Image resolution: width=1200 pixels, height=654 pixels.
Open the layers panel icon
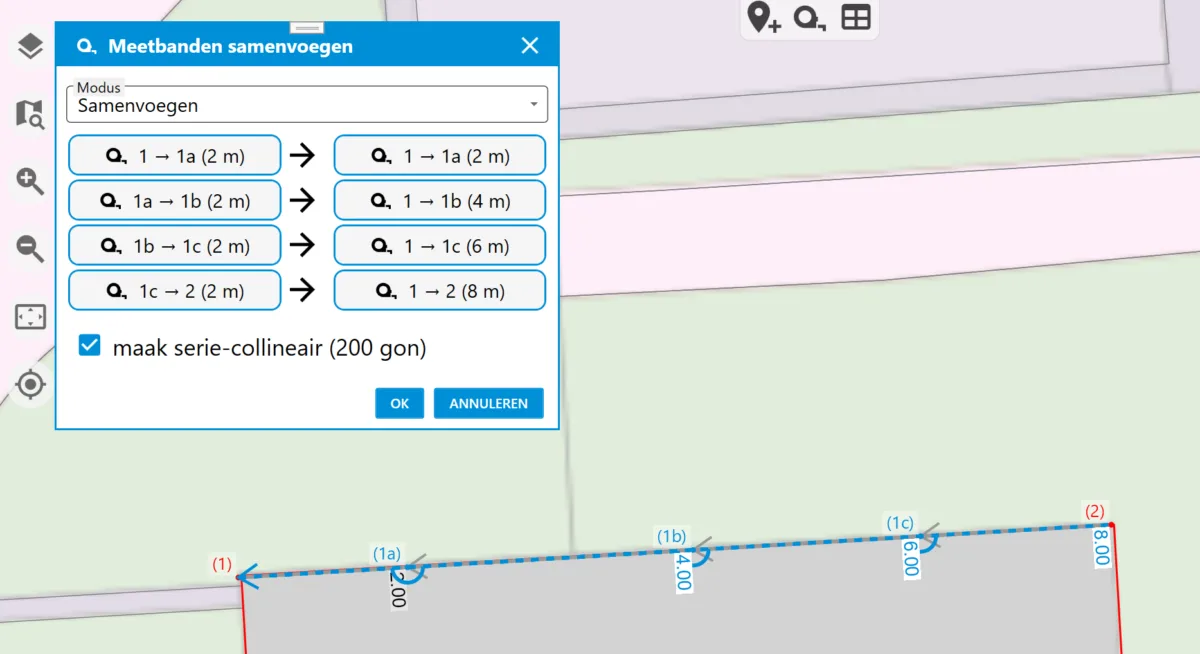[30, 46]
